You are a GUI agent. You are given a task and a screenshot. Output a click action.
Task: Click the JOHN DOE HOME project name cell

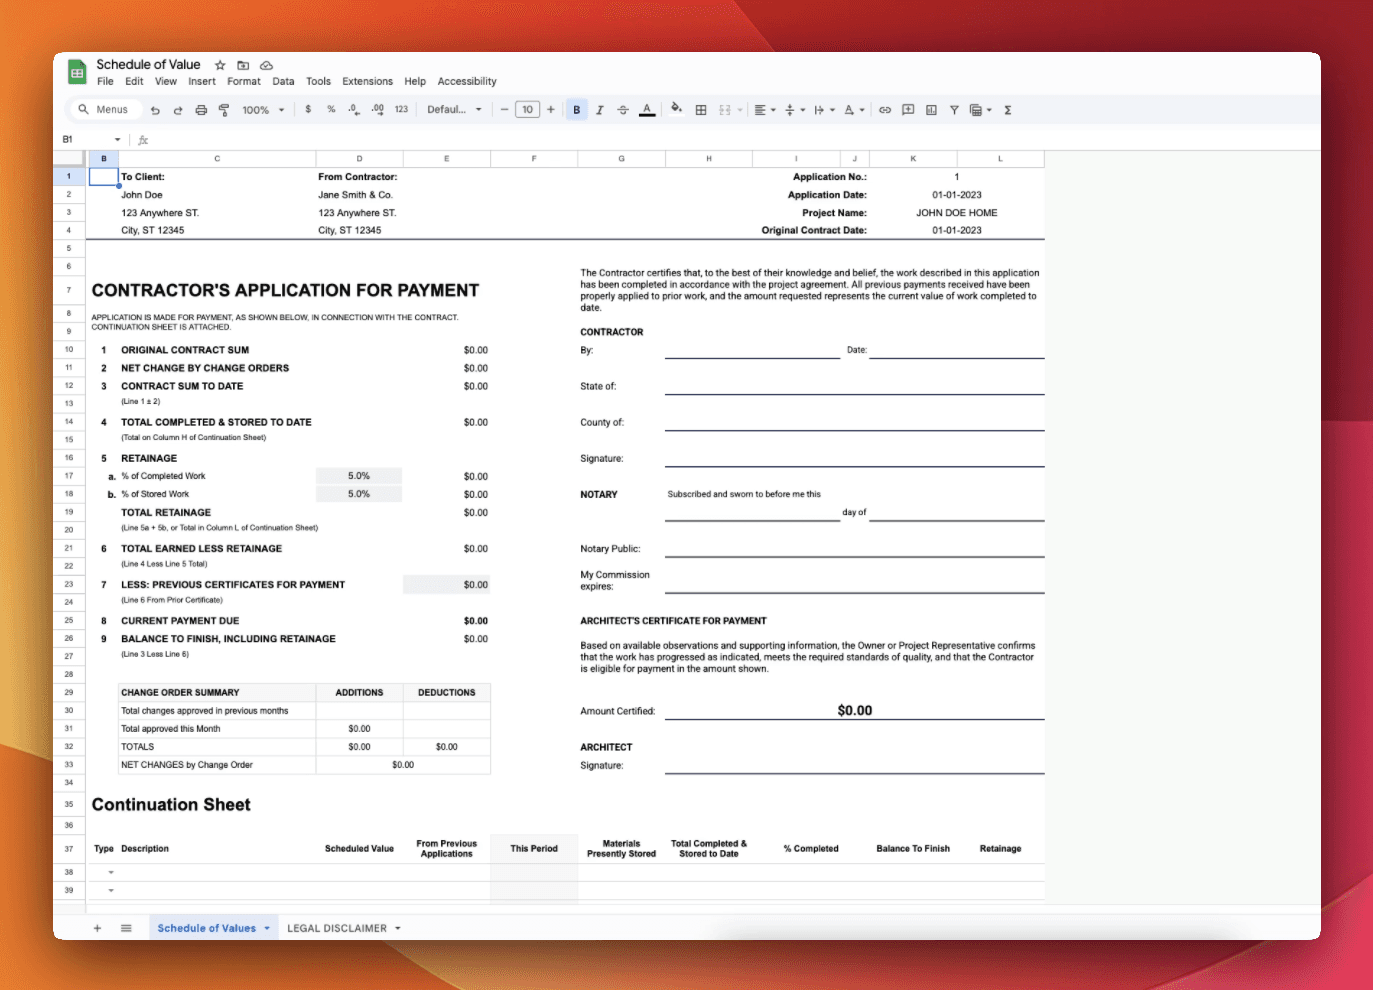tap(956, 212)
